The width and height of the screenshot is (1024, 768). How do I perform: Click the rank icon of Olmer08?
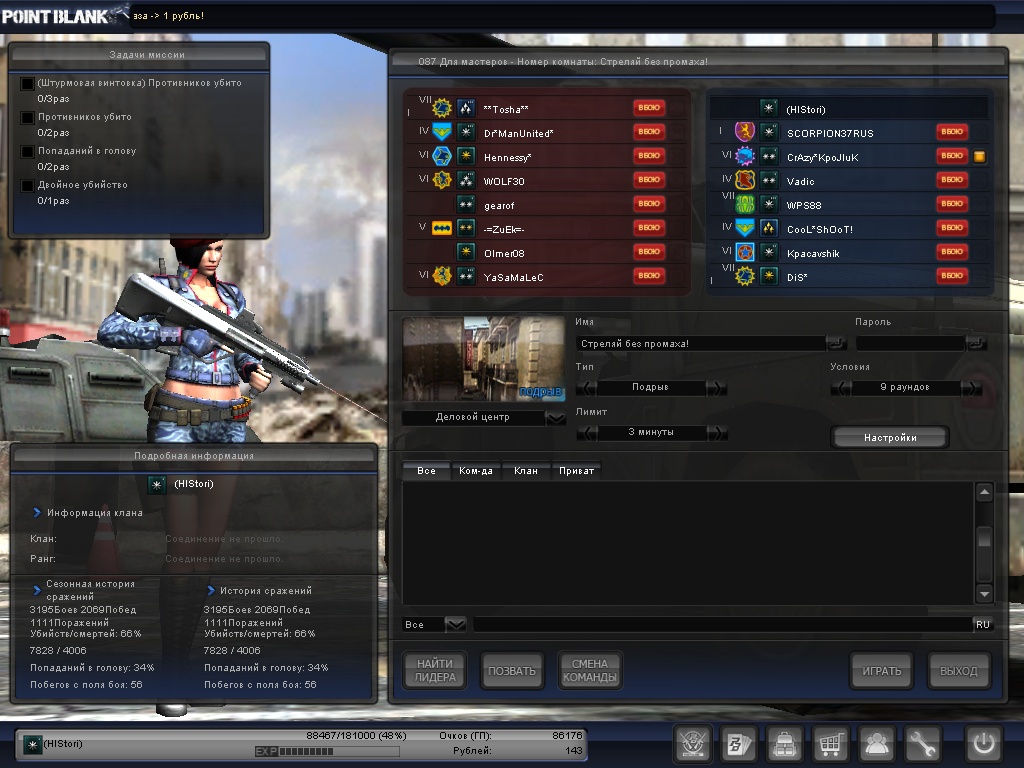466,252
